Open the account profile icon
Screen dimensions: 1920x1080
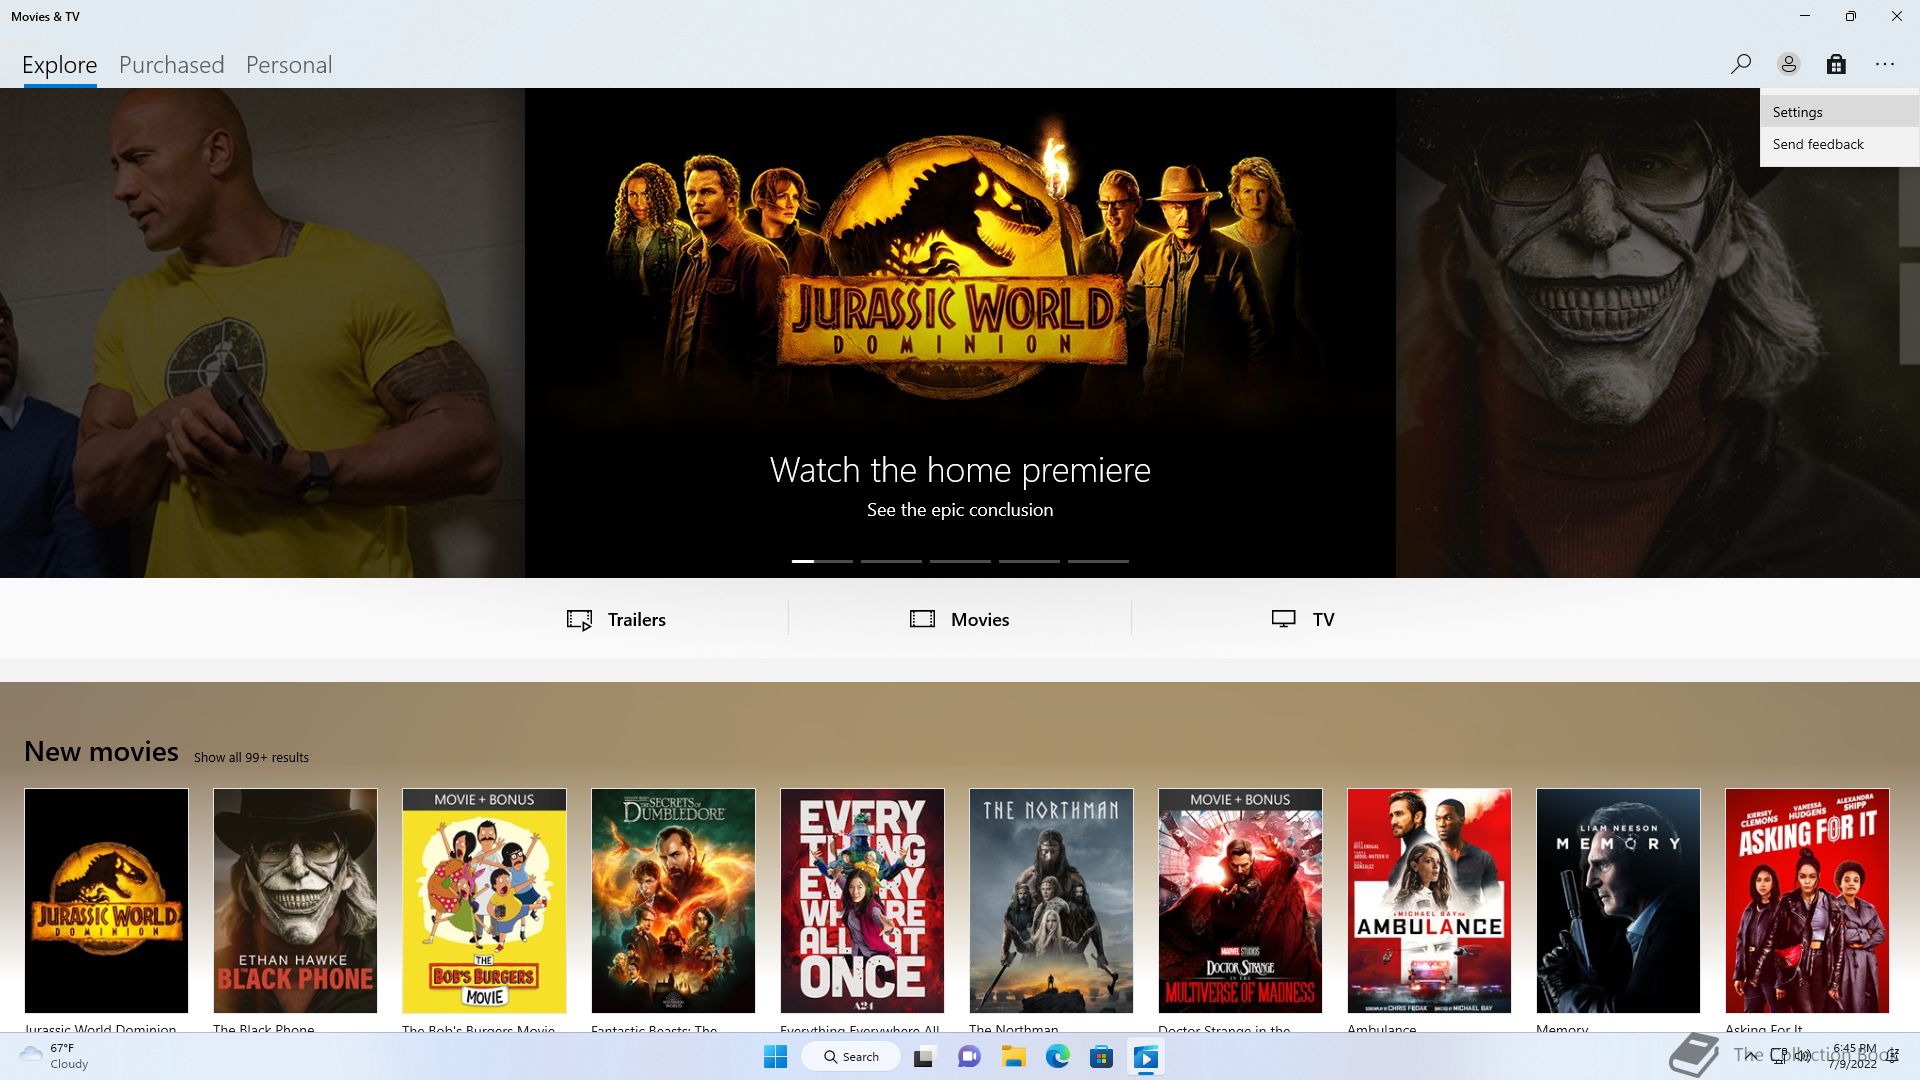[x=1788, y=64]
